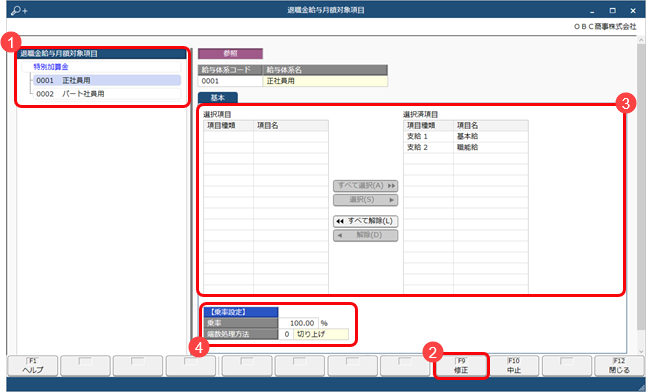Select 0002 パート社員用 in the tree

(x=108, y=94)
